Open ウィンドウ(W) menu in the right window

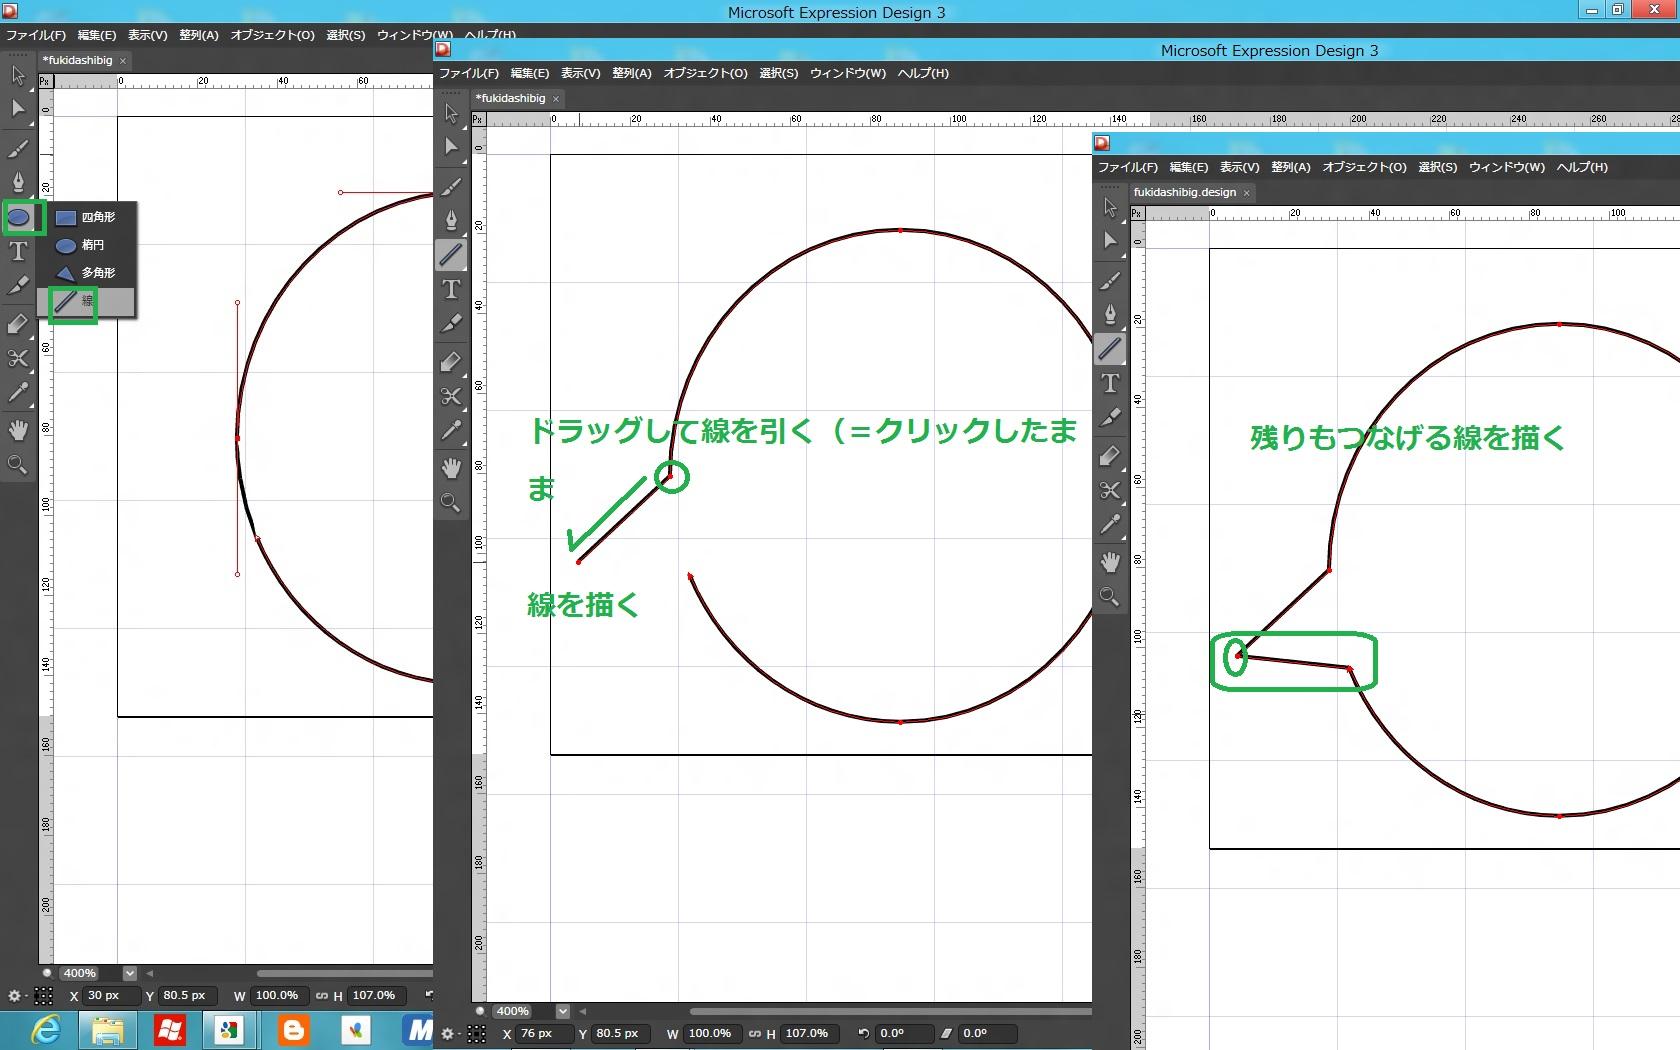(x=1507, y=167)
